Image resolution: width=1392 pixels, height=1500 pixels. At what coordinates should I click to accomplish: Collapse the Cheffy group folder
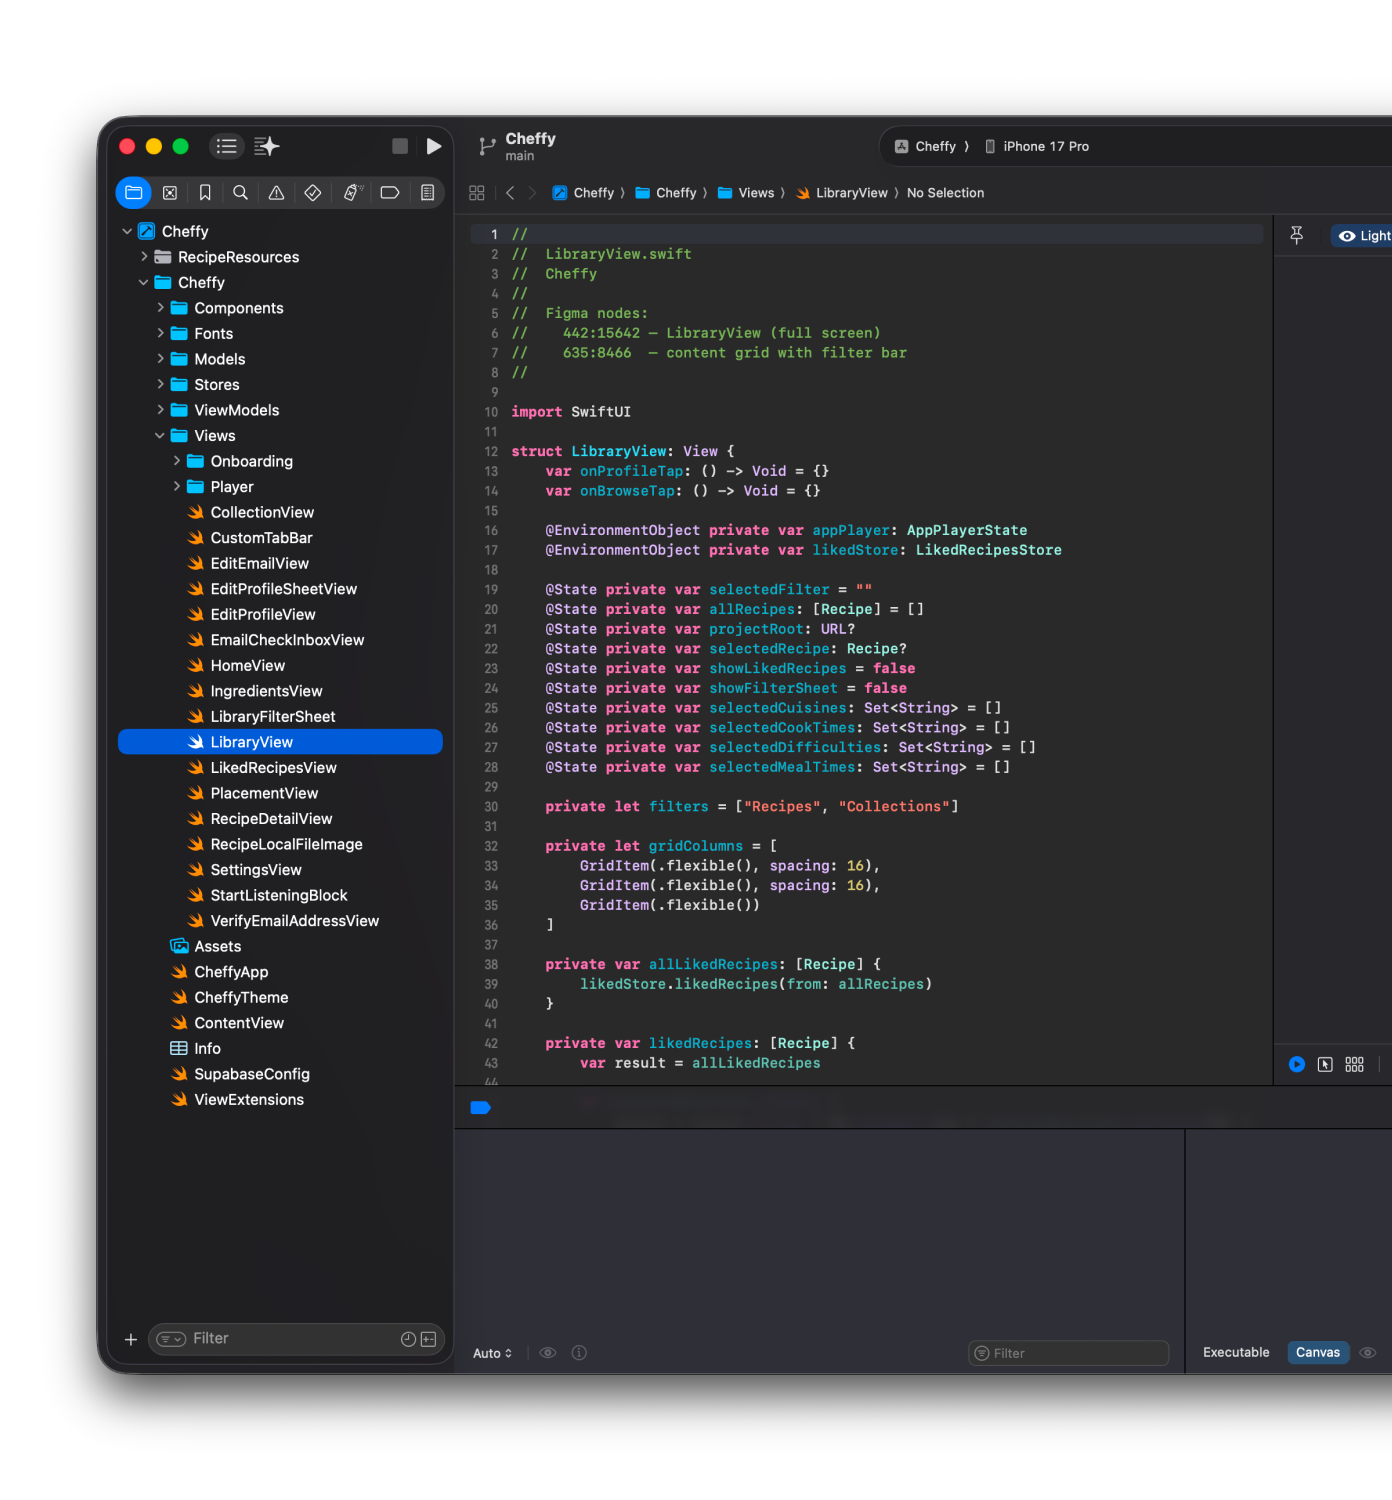point(144,282)
